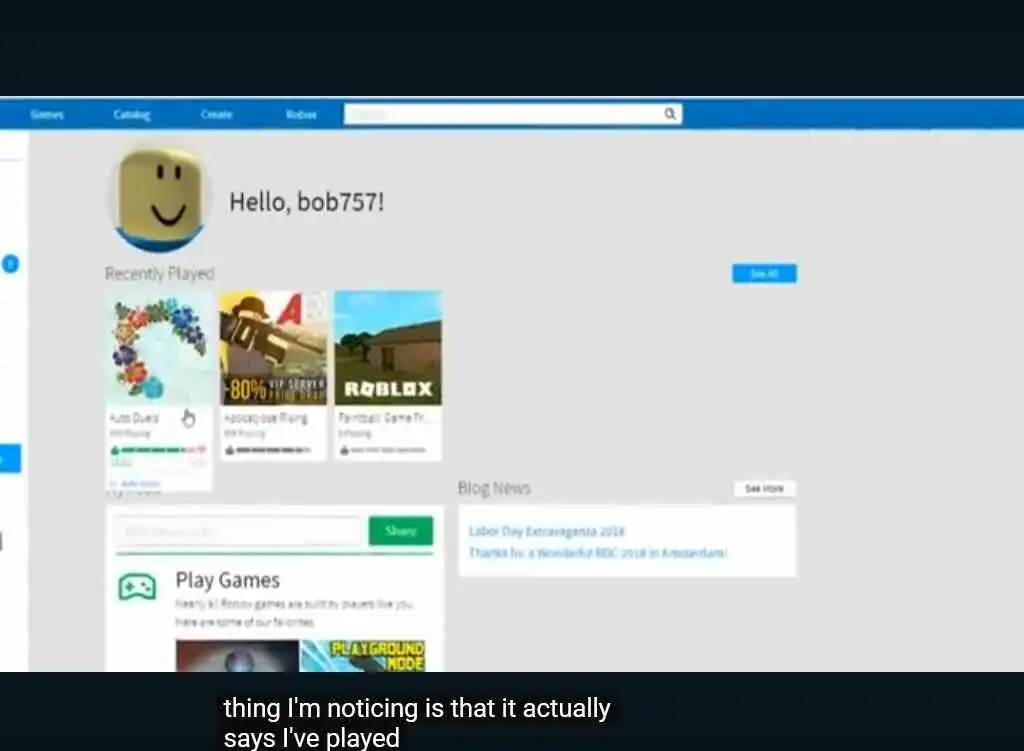This screenshot has height=751, width=1024.
Task: Click the thumbs-up icon under Paintball Game
Action: click(x=344, y=449)
